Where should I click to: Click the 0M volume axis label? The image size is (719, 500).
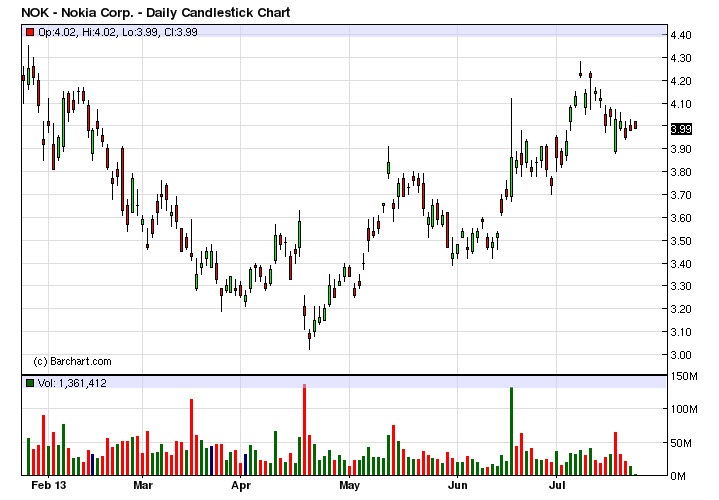pyautogui.click(x=678, y=476)
